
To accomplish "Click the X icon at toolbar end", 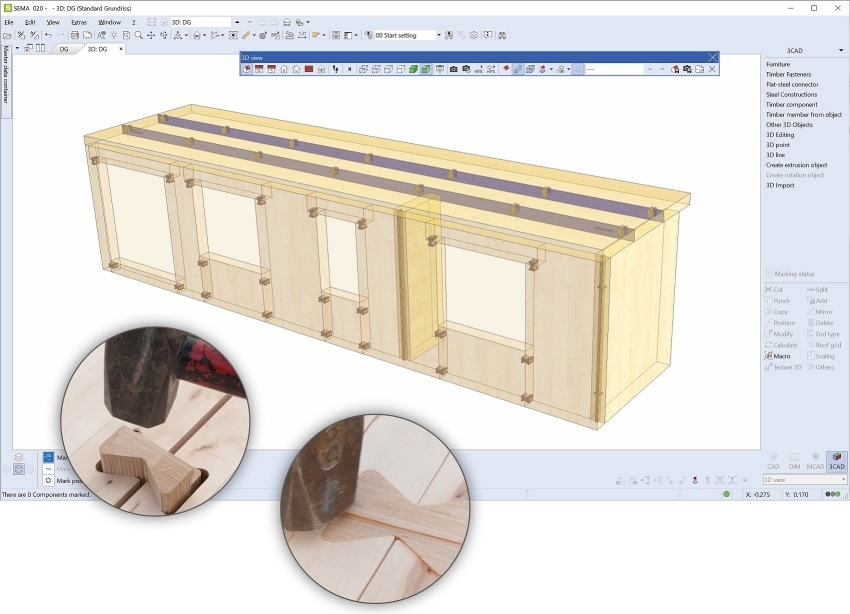I will tap(712, 69).
